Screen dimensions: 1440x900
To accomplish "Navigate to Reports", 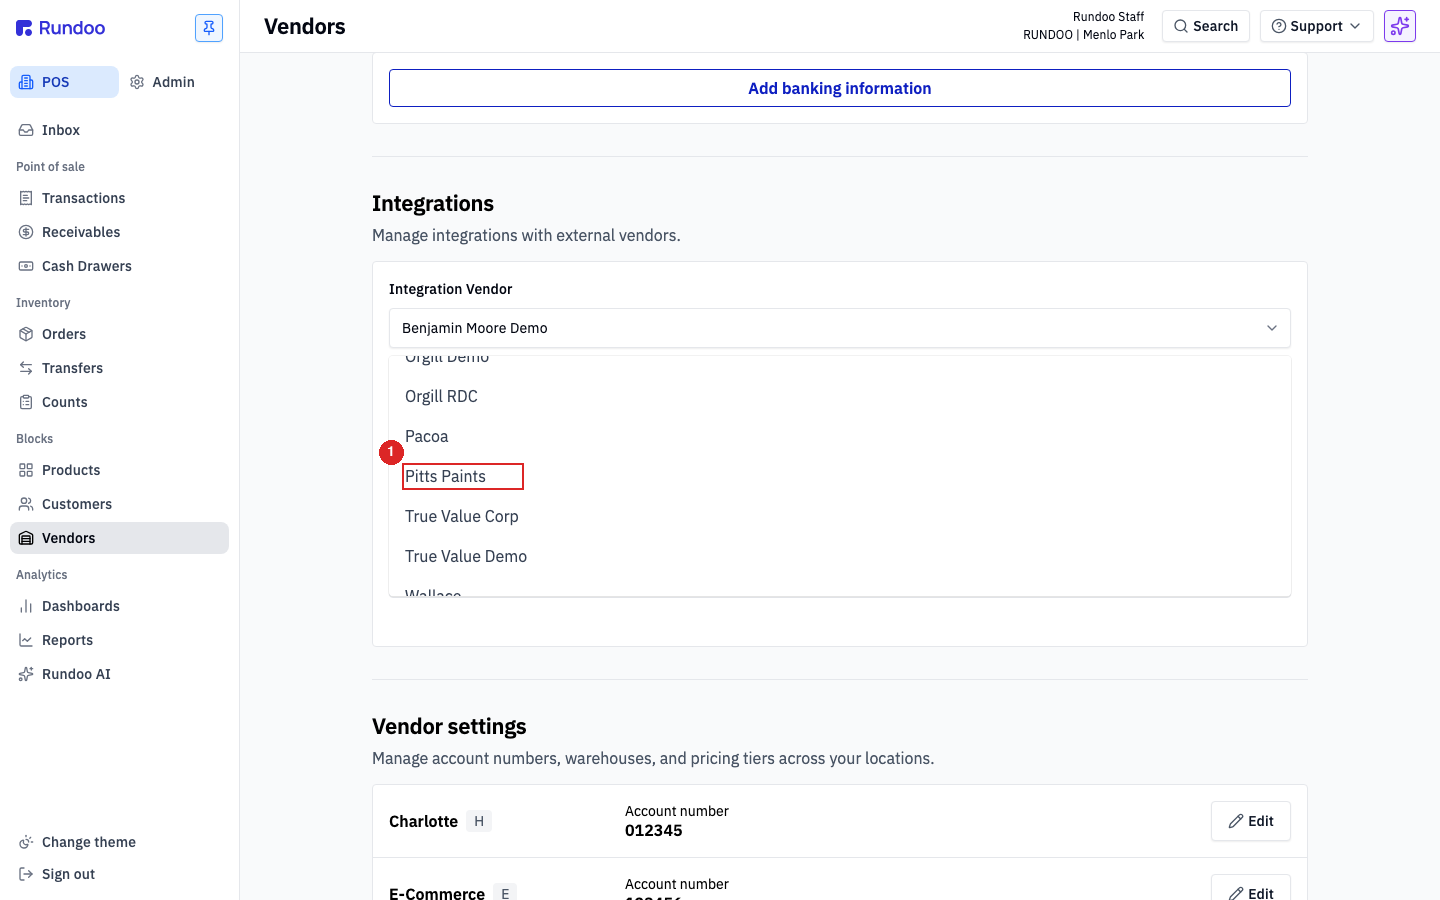I will (119, 640).
